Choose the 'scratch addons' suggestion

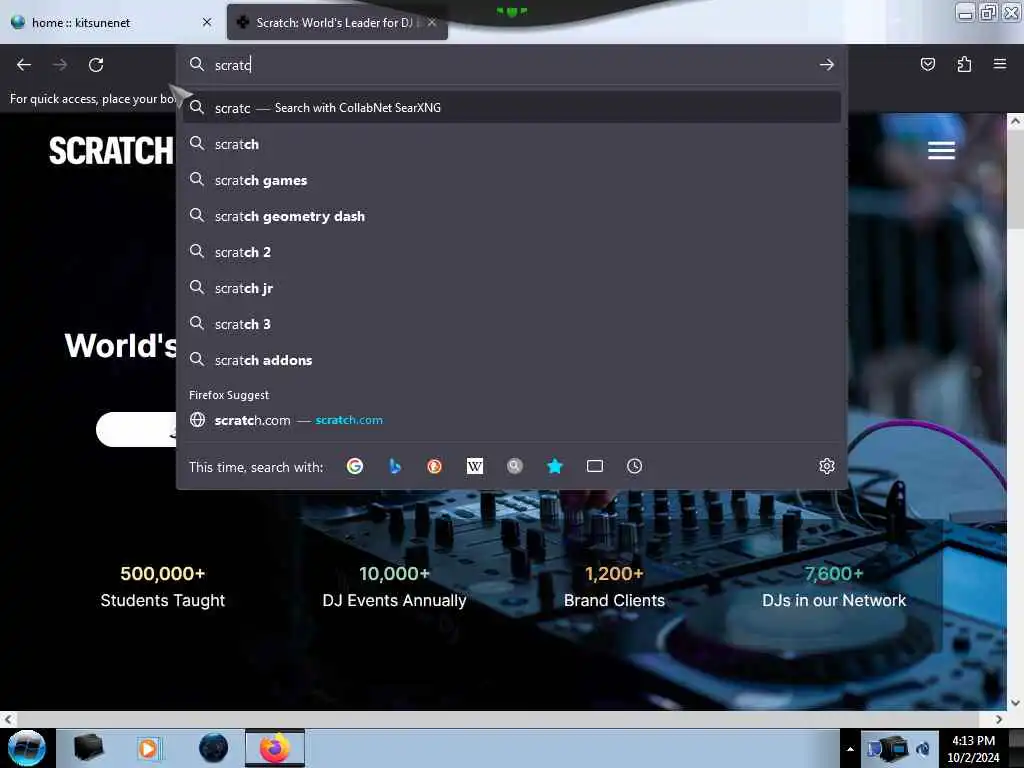tap(512, 360)
